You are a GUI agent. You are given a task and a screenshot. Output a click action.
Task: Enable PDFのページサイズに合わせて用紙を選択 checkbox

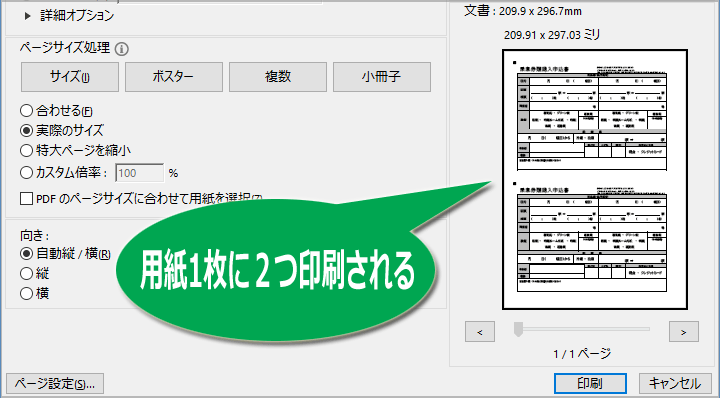click(x=27, y=198)
